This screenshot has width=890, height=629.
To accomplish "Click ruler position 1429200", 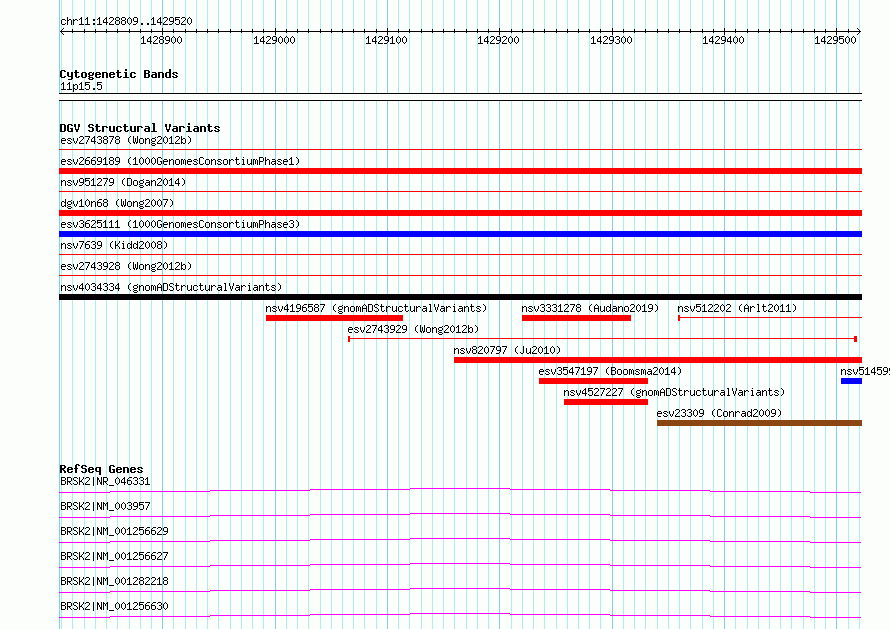I will click(x=498, y=40).
